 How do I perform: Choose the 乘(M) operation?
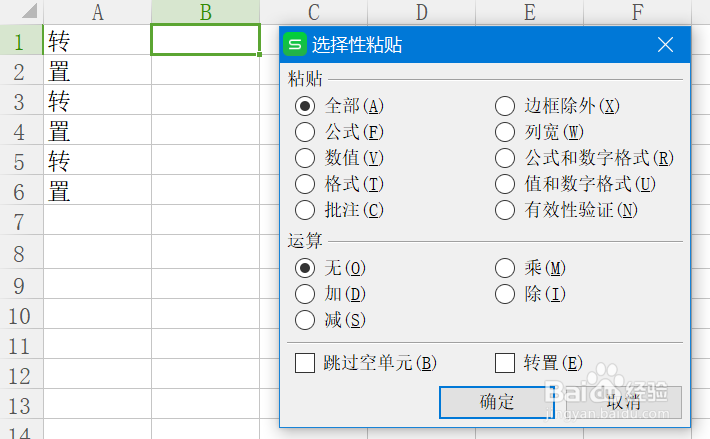[505, 268]
